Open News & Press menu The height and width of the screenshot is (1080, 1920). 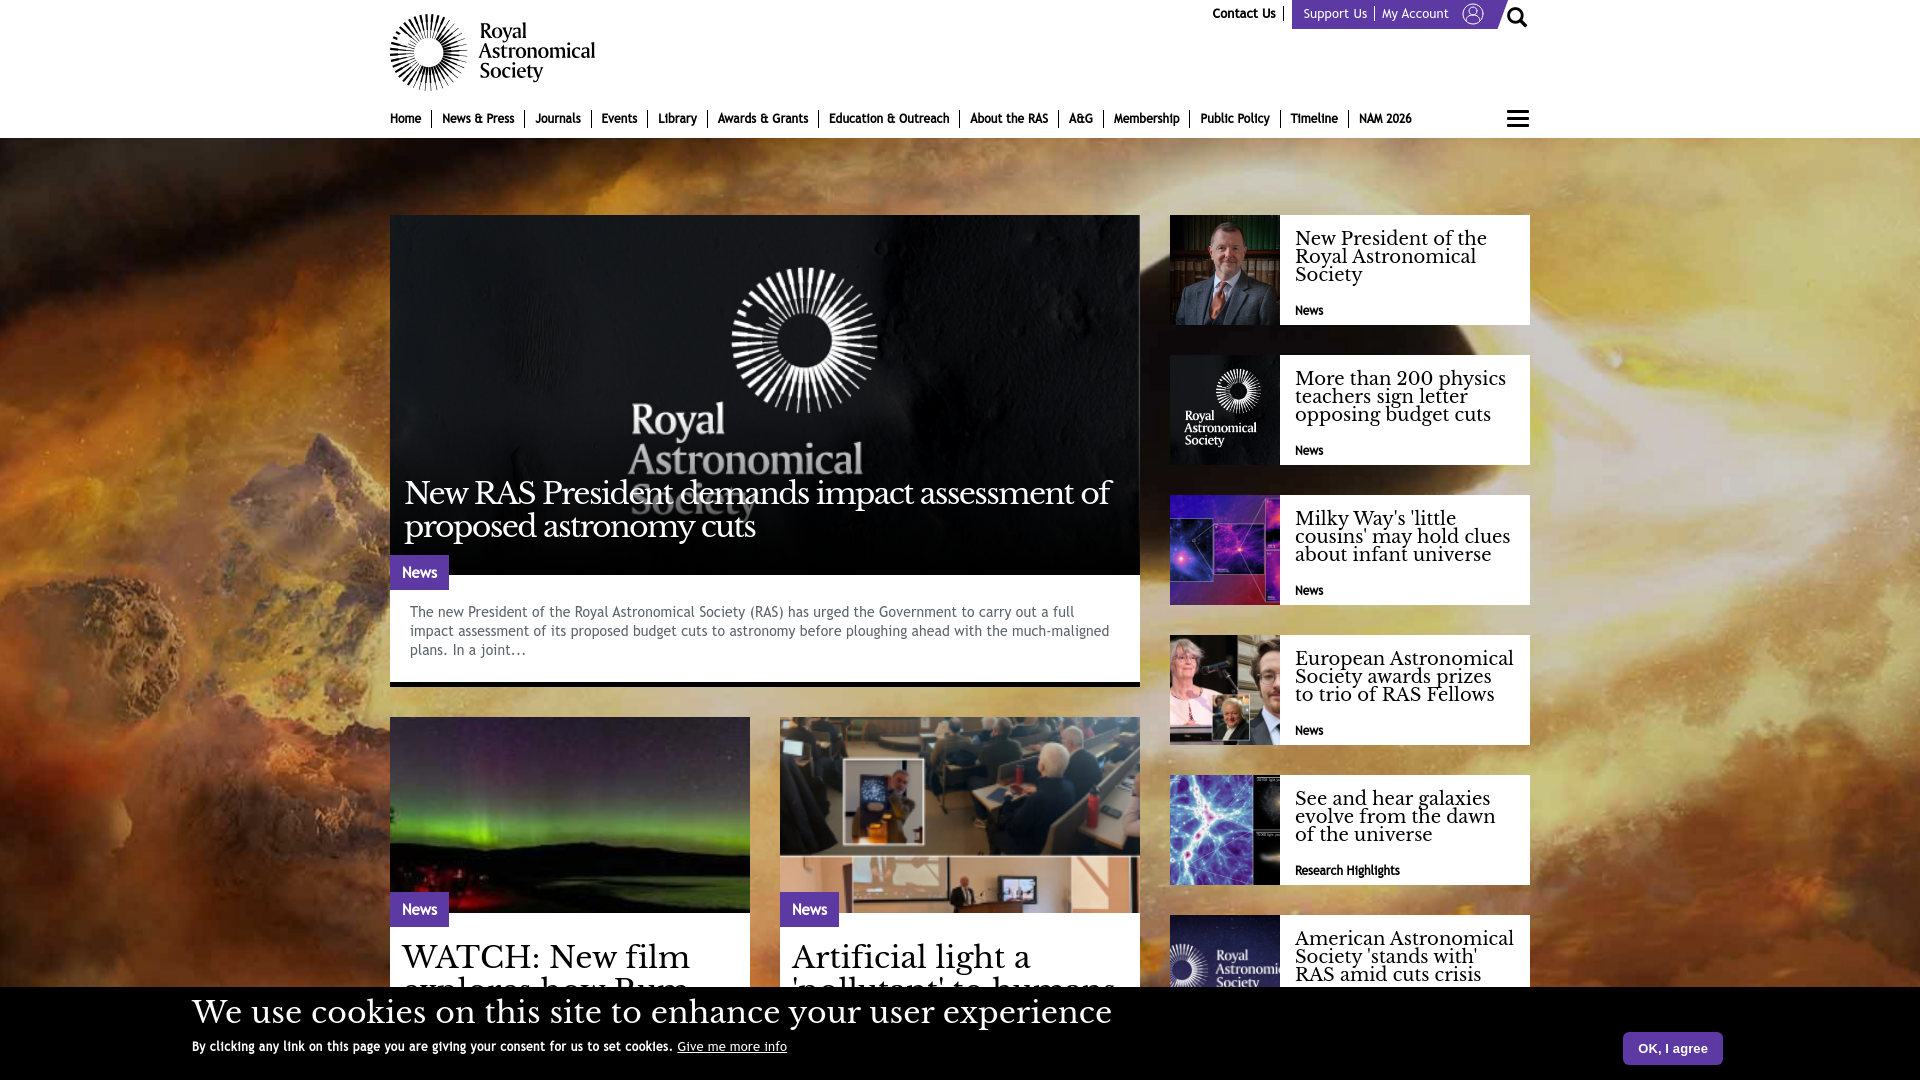(478, 119)
